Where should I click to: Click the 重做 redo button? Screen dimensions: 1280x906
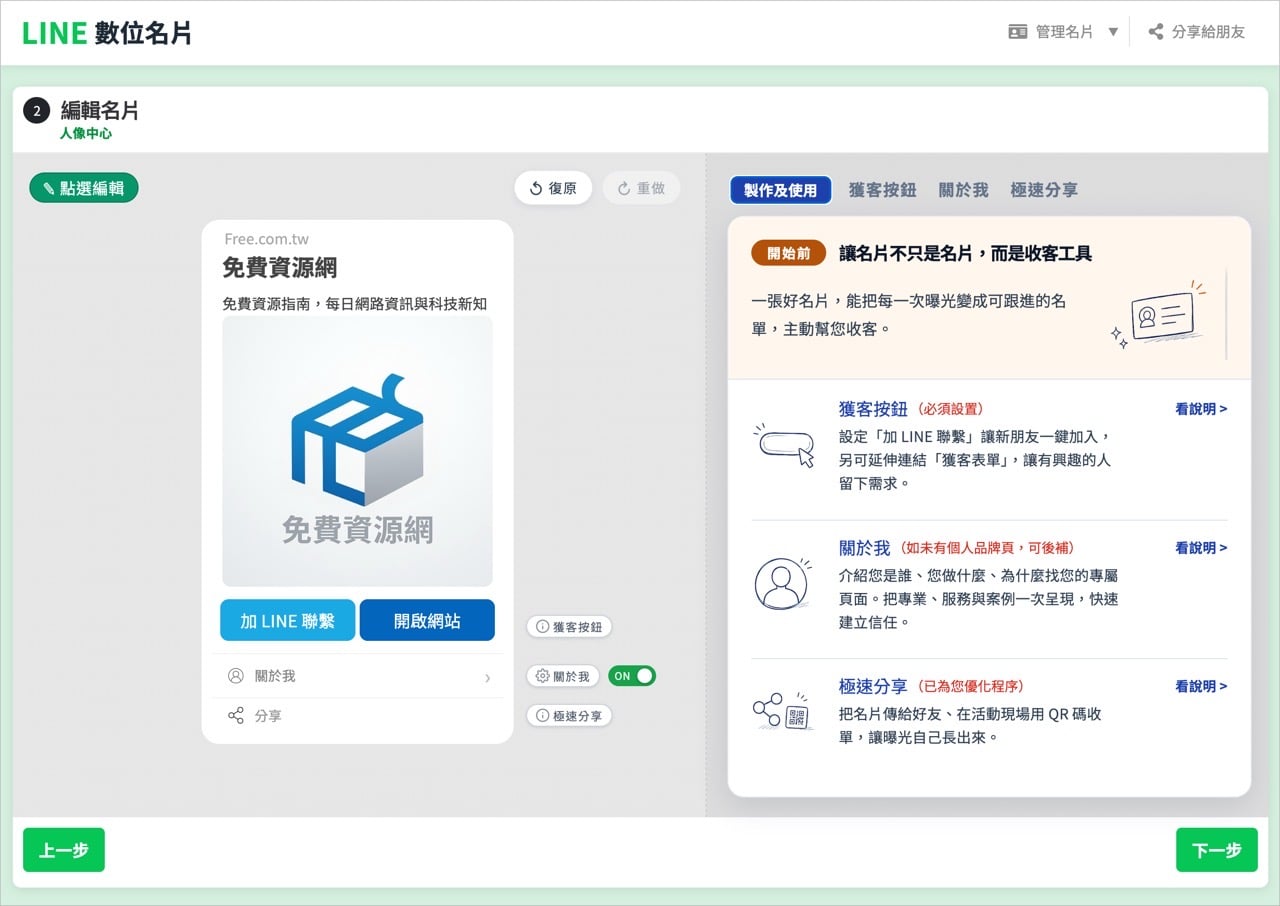[641, 188]
